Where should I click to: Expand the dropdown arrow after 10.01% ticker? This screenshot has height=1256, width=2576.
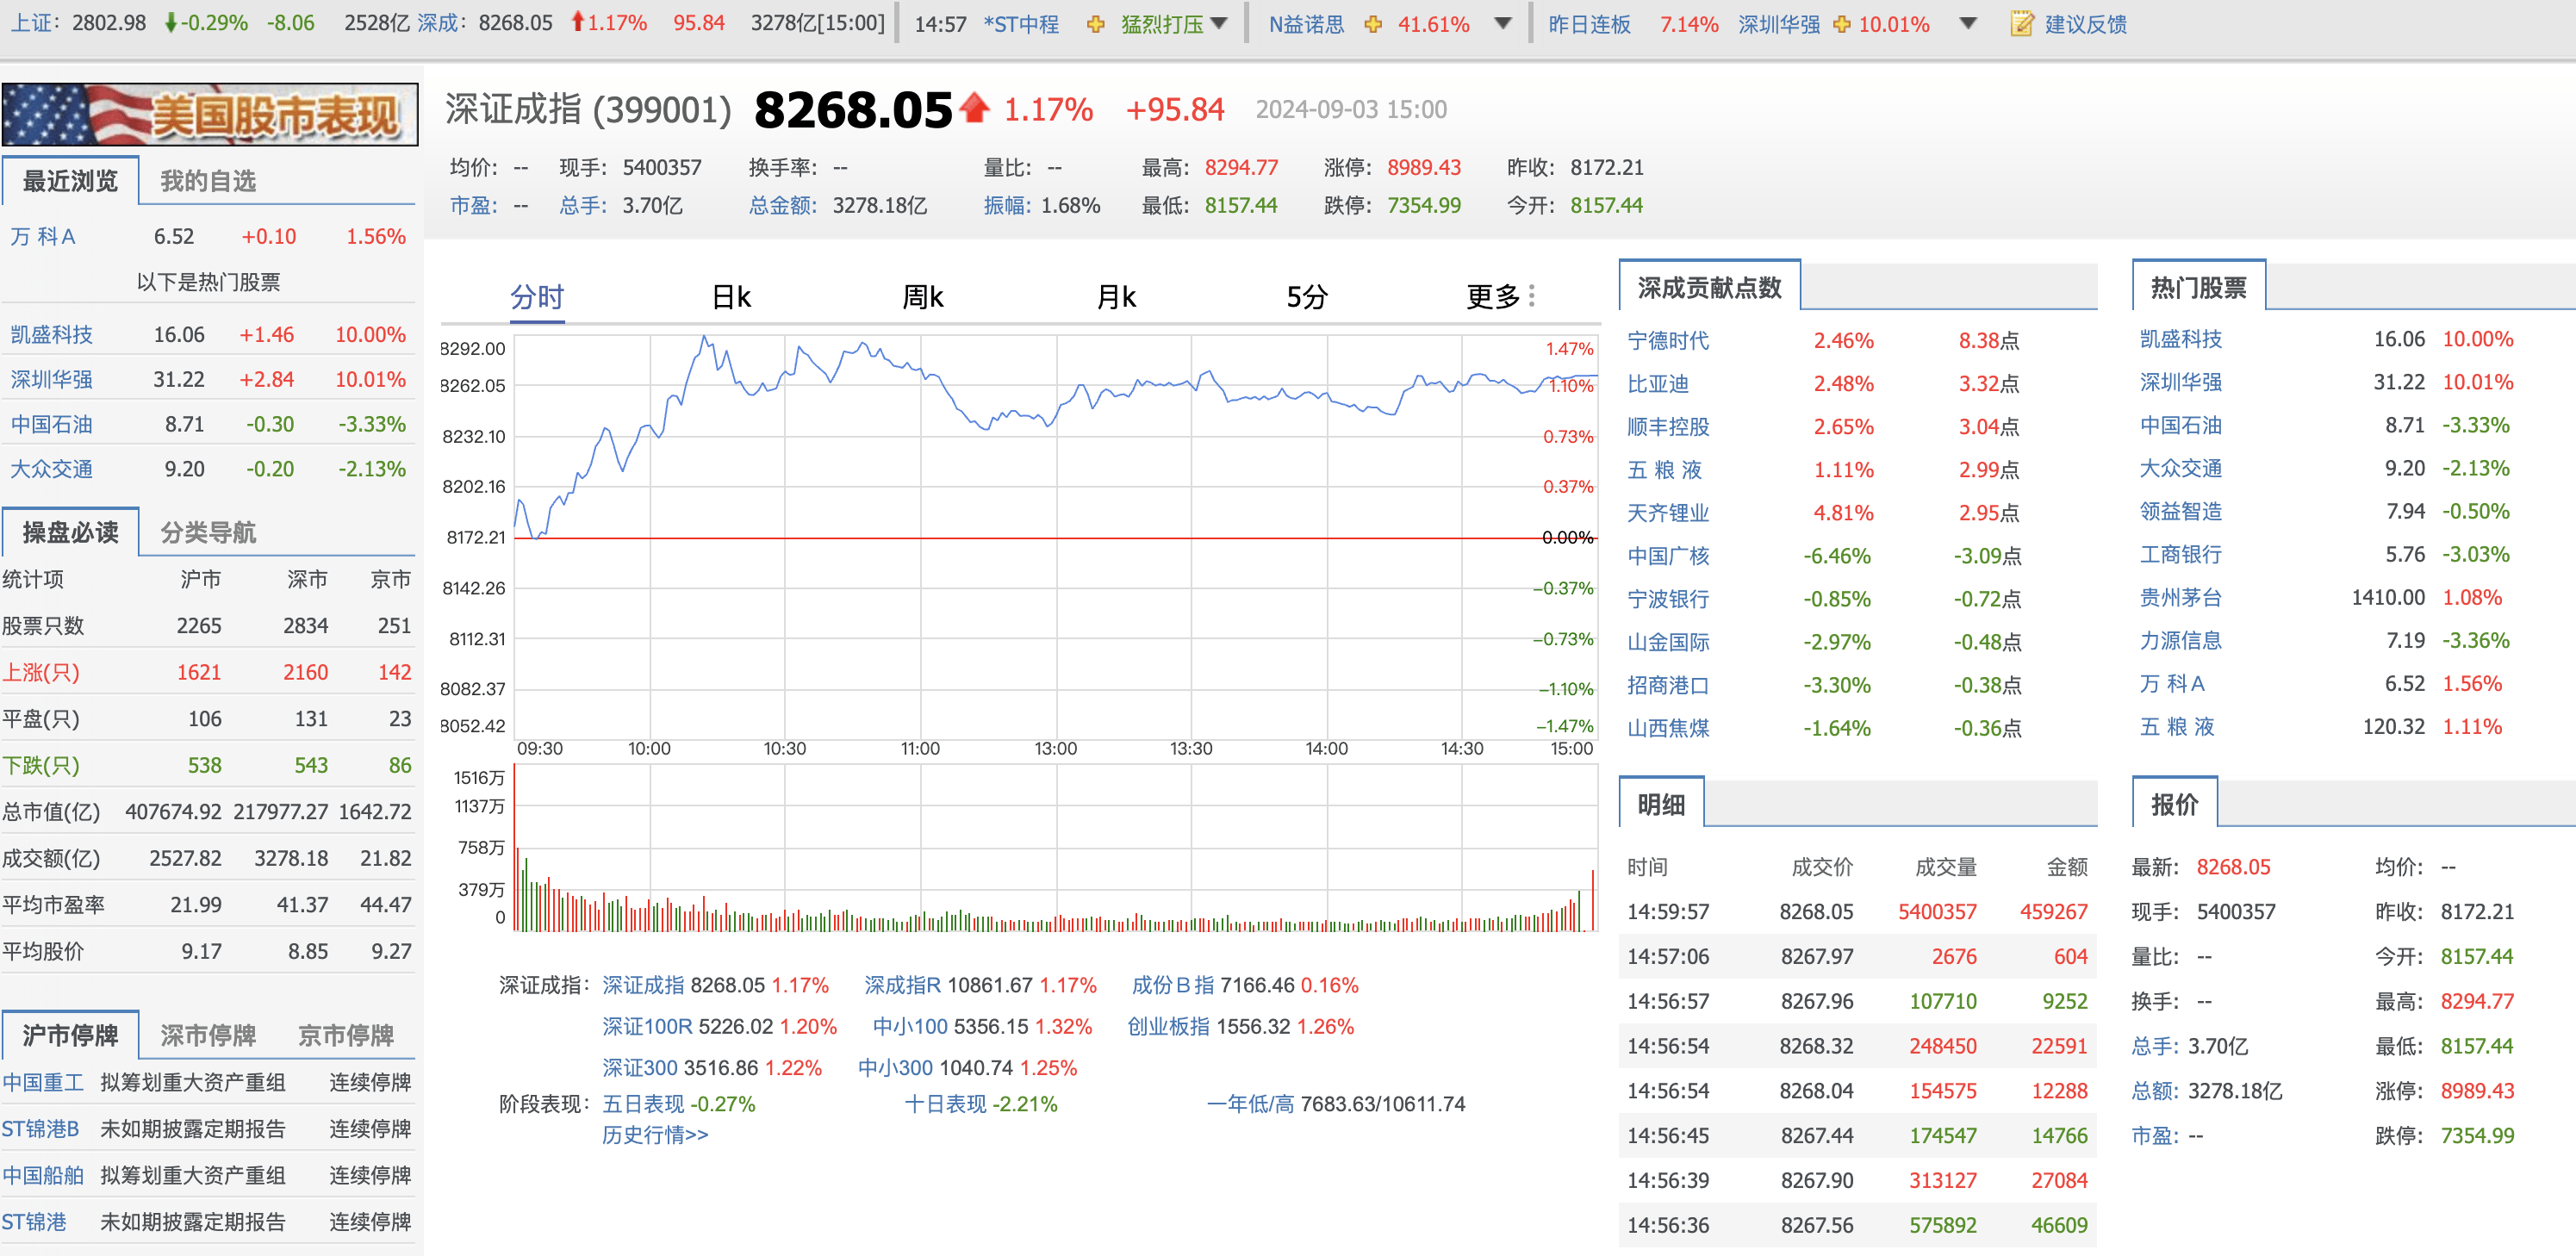click(1967, 24)
